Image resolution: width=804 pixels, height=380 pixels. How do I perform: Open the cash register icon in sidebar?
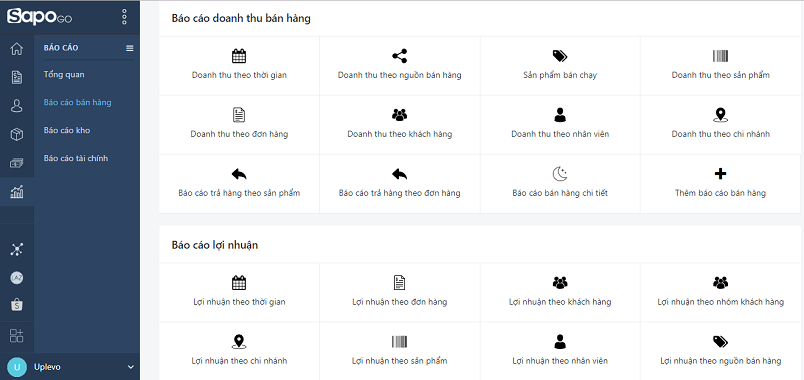17,164
